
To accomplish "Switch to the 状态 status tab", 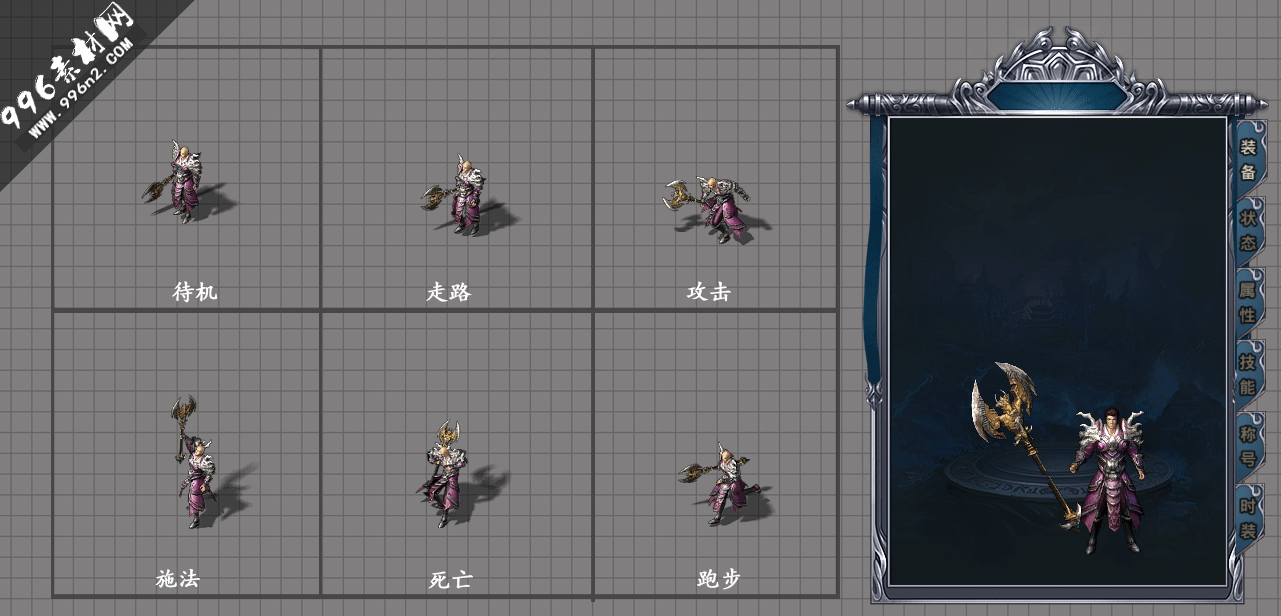I will coord(1248,230).
